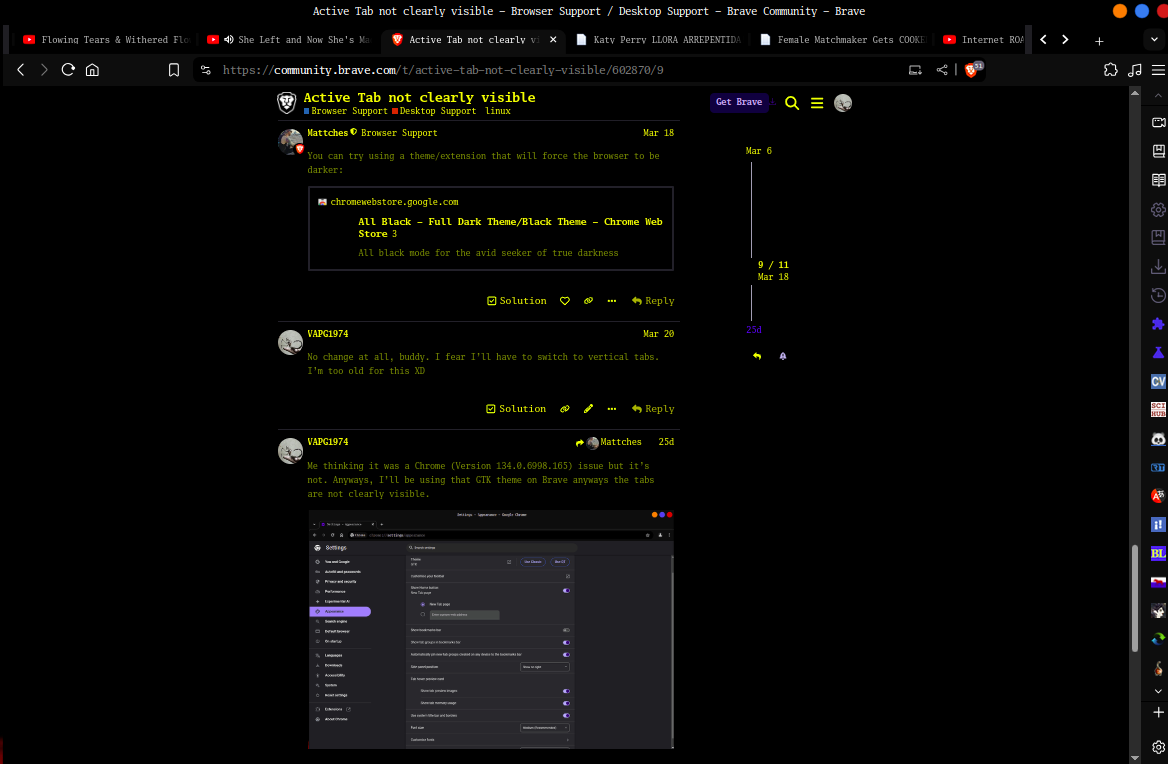Click the linux tag
1168x764 pixels.
(x=498, y=111)
